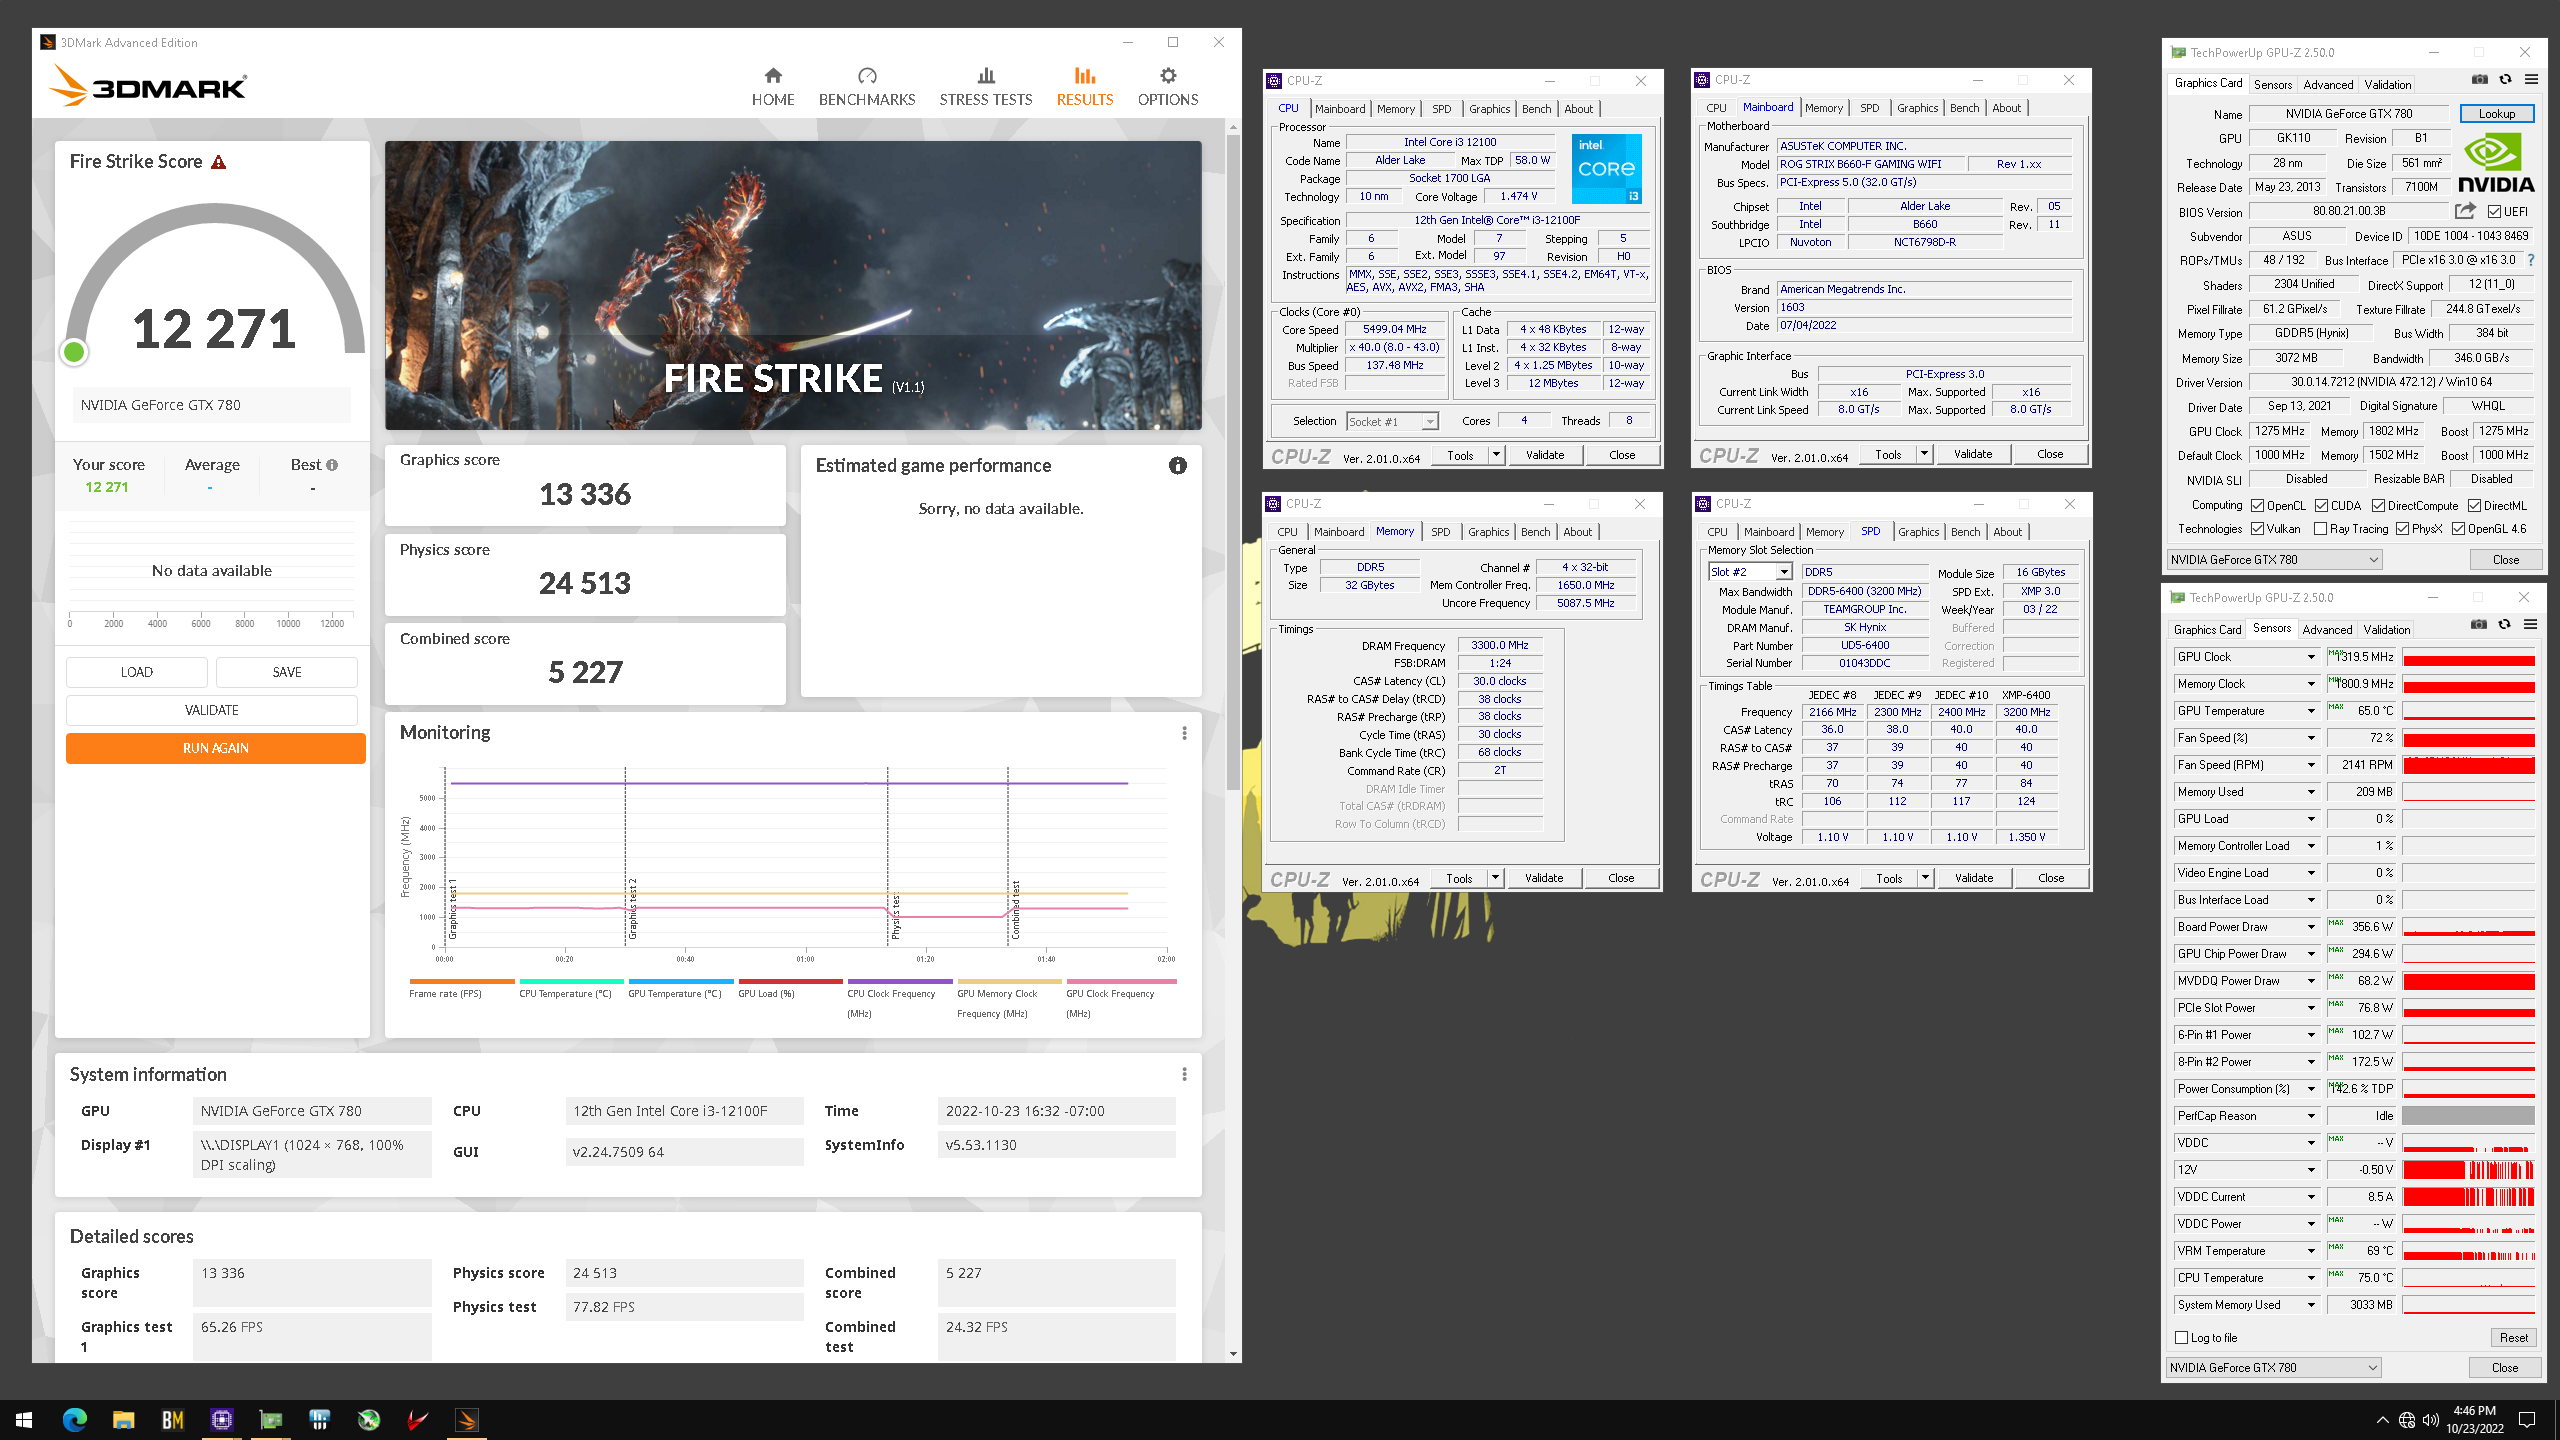
Task: Open Estimated game performance info icon
Action: pos(1178,466)
